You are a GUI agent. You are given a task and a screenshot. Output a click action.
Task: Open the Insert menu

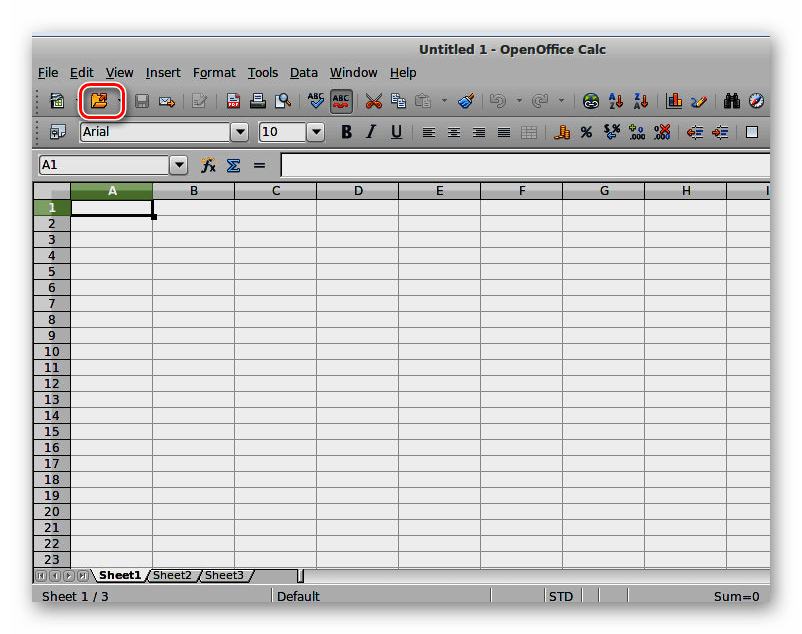tap(163, 73)
